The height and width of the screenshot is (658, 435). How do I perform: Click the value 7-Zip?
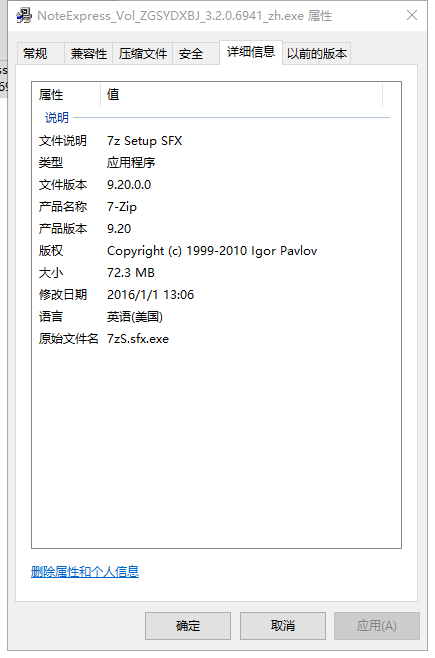pyautogui.click(x=122, y=207)
